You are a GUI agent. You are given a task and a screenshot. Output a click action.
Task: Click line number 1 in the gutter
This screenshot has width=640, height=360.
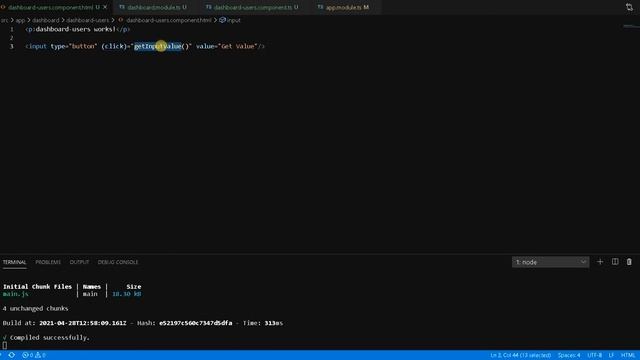pos(12,29)
